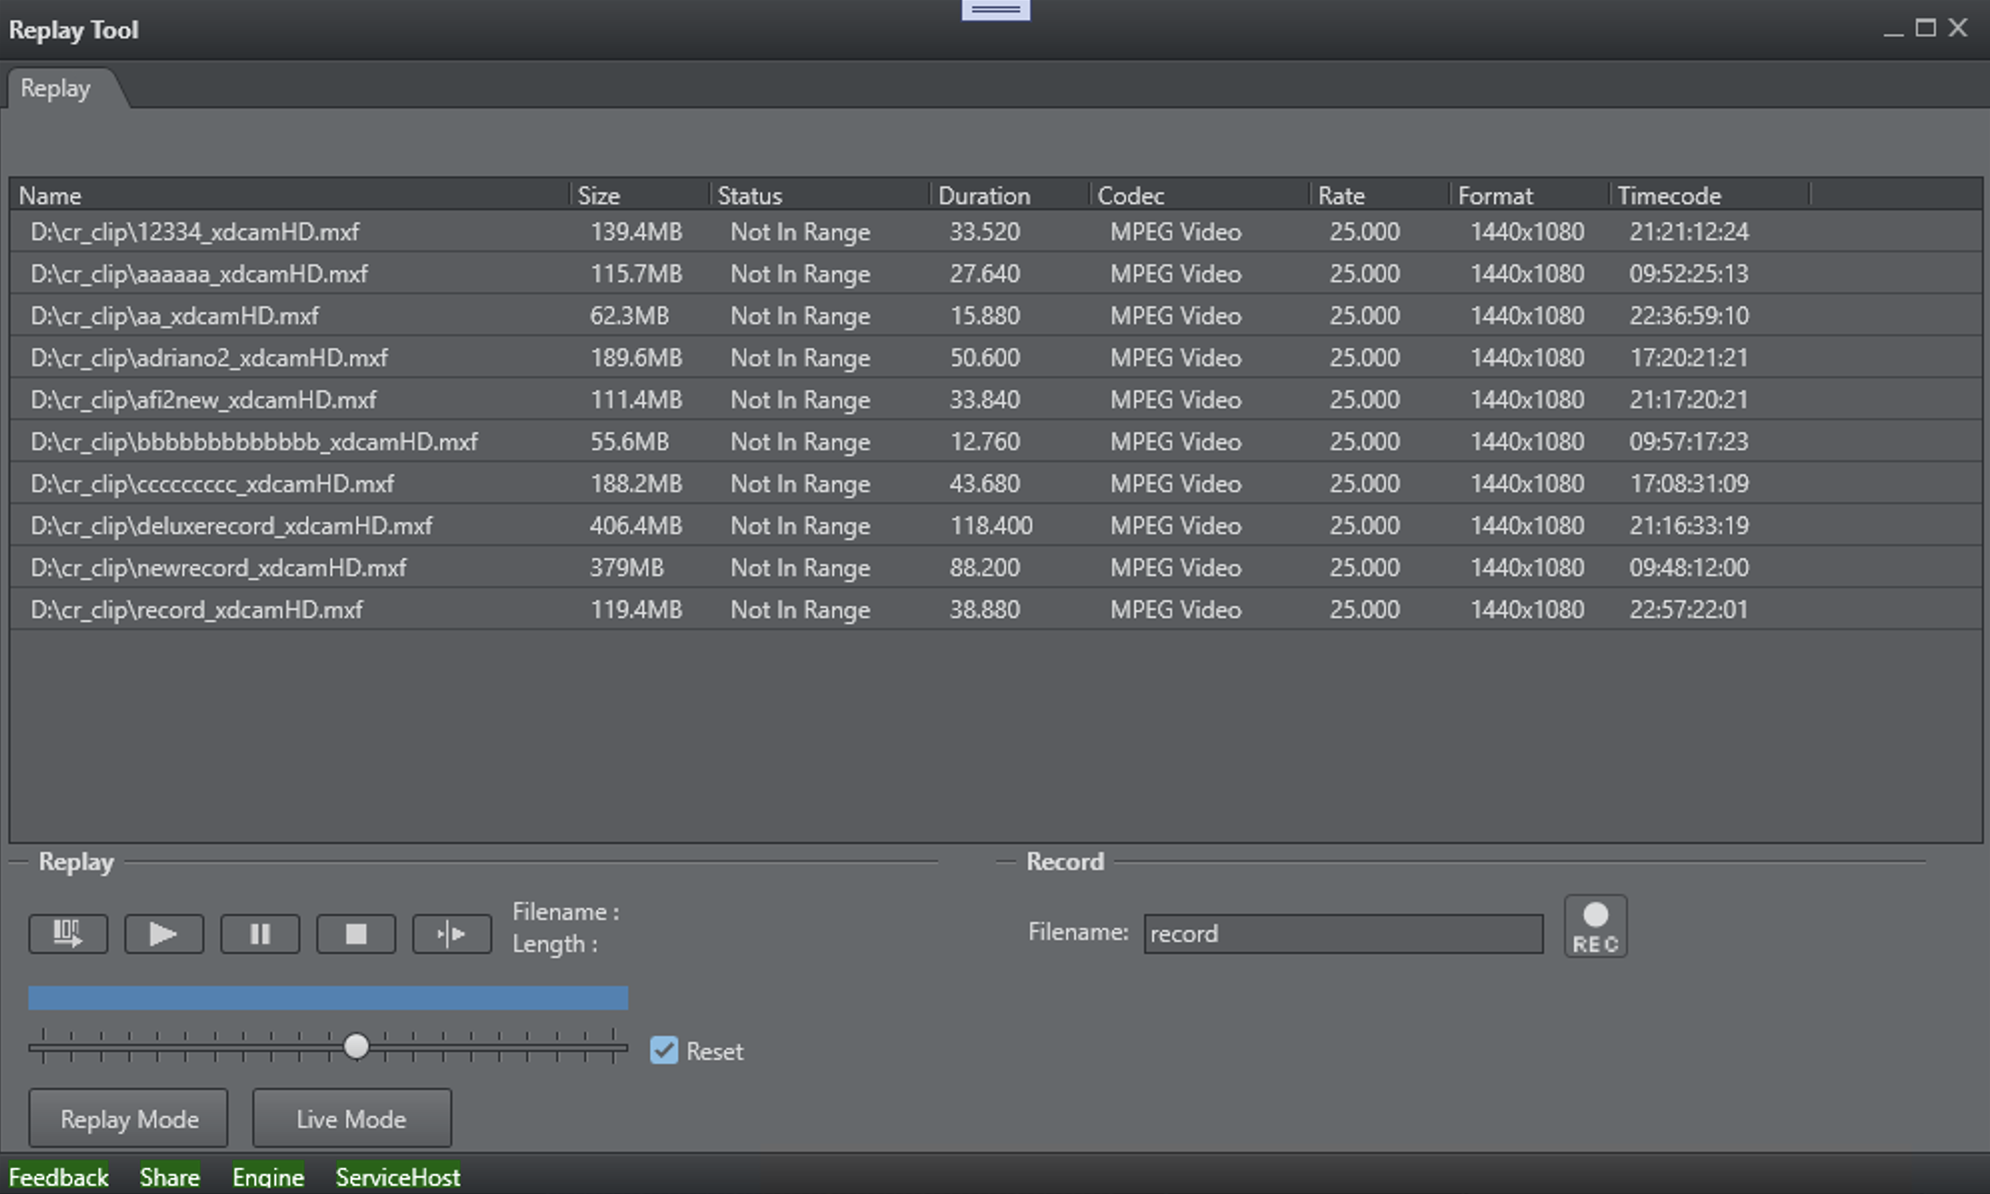Stop the replay playback
Image resolution: width=1990 pixels, height=1194 pixels.
[x=356, y=934]
